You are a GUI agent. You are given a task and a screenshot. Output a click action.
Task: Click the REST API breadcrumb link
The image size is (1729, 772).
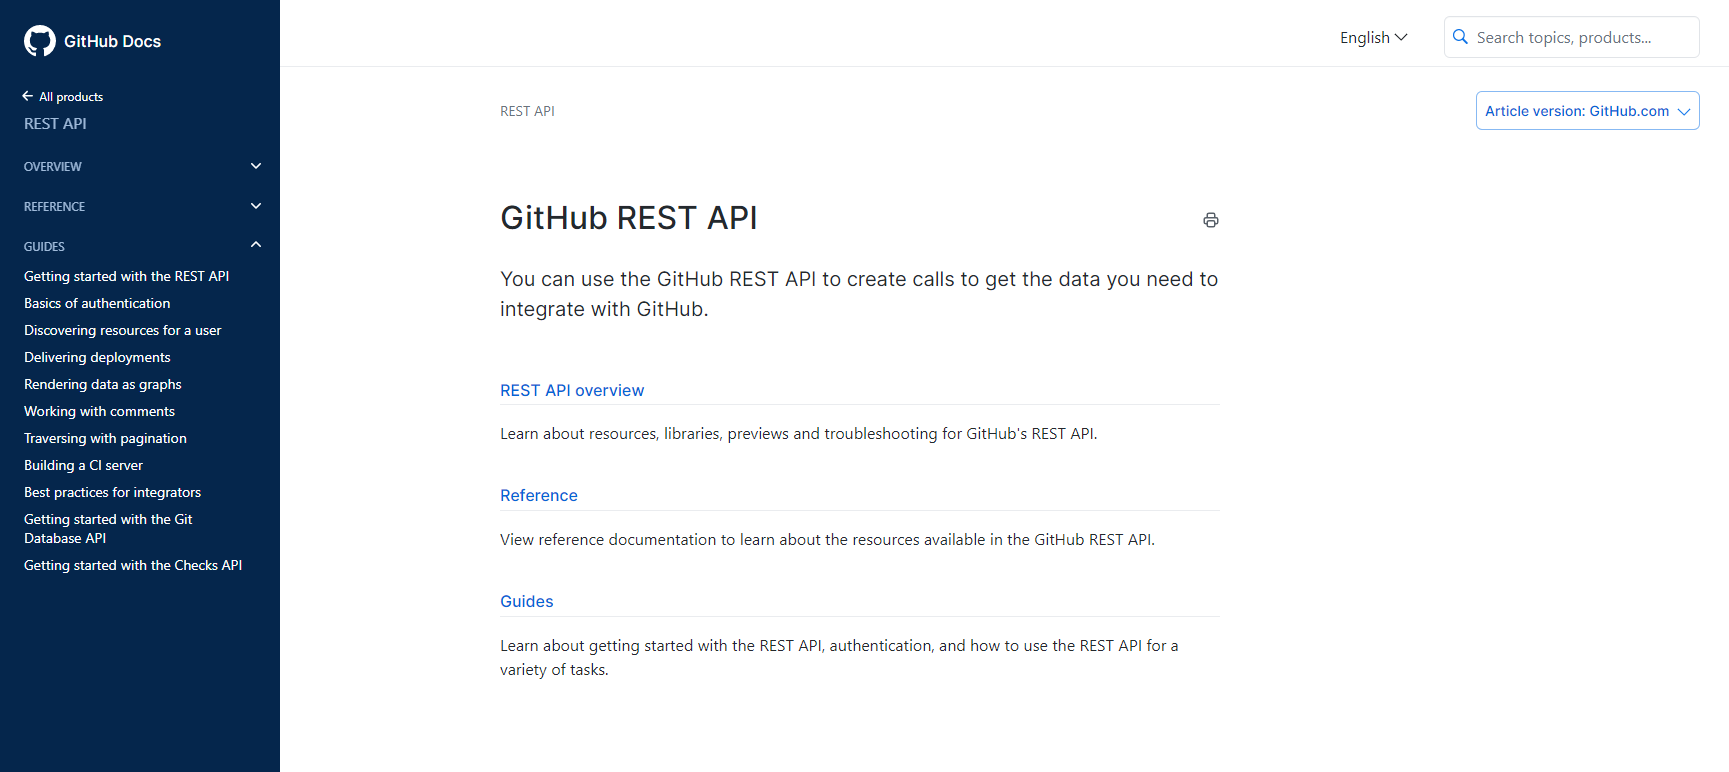tap(527, 111)
